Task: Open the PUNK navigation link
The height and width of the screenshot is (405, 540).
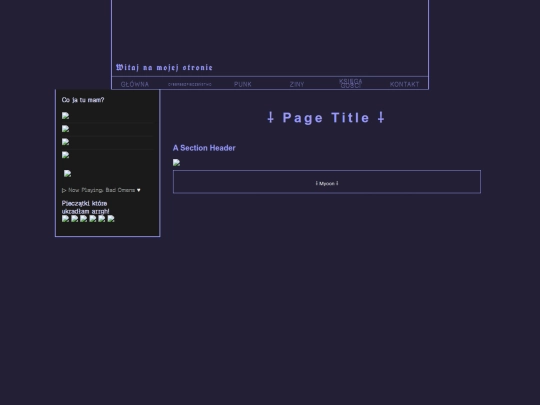Action: click(243, 84)
